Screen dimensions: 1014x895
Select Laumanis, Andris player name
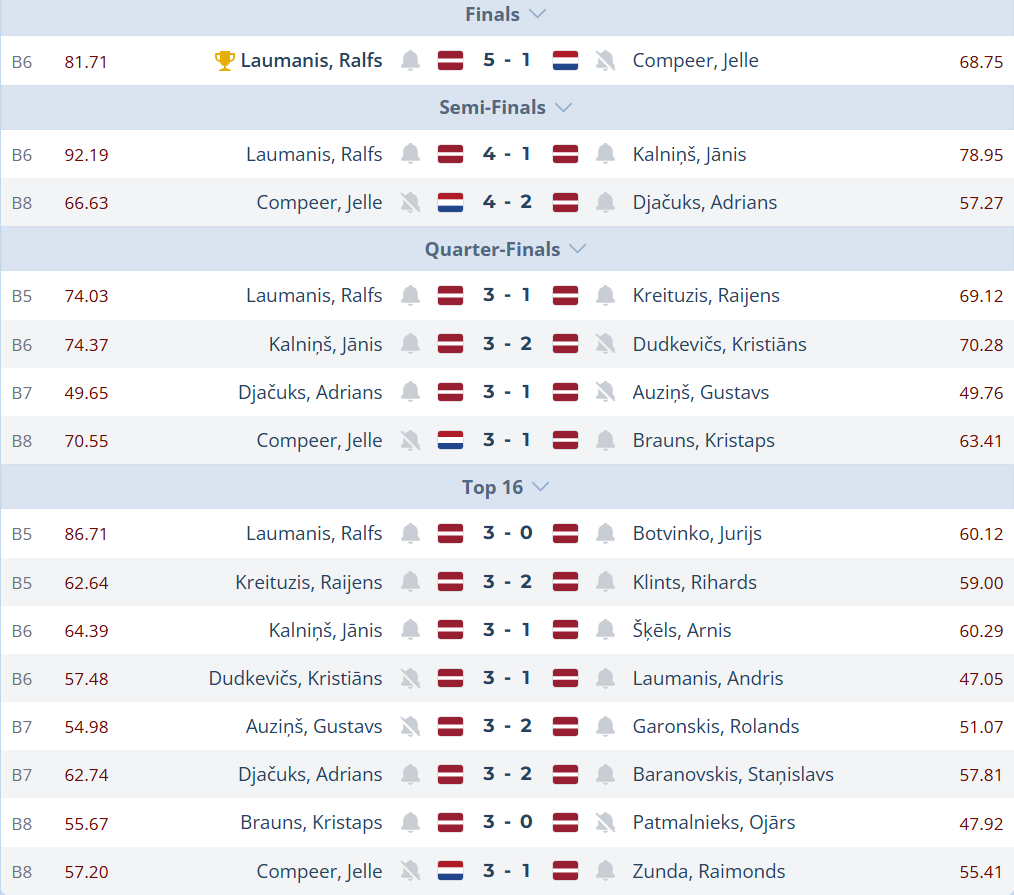pyautogui.click(x=708, y=679)
